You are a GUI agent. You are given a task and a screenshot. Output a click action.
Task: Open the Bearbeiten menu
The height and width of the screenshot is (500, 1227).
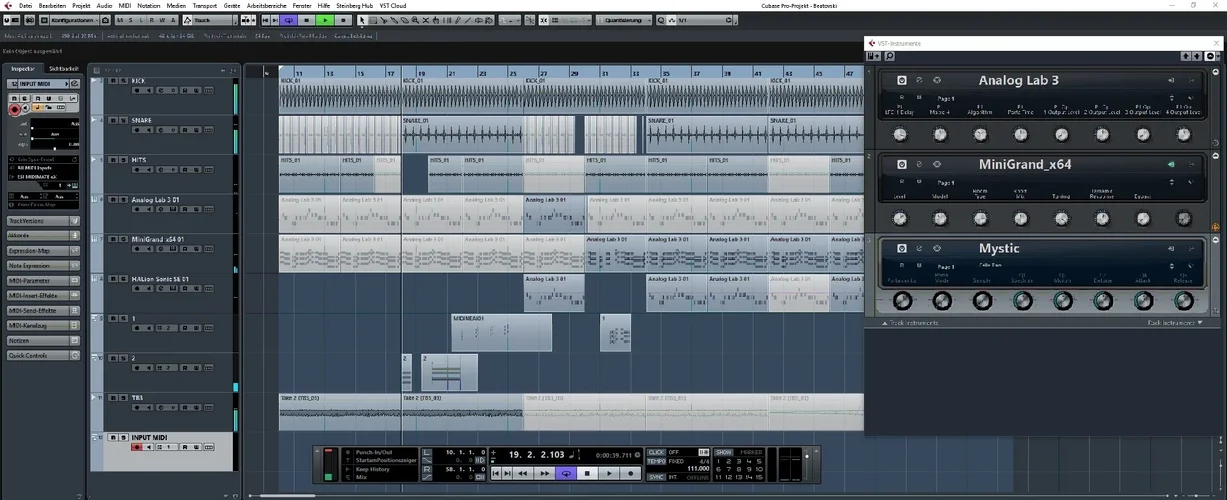(x=51, y=6)
